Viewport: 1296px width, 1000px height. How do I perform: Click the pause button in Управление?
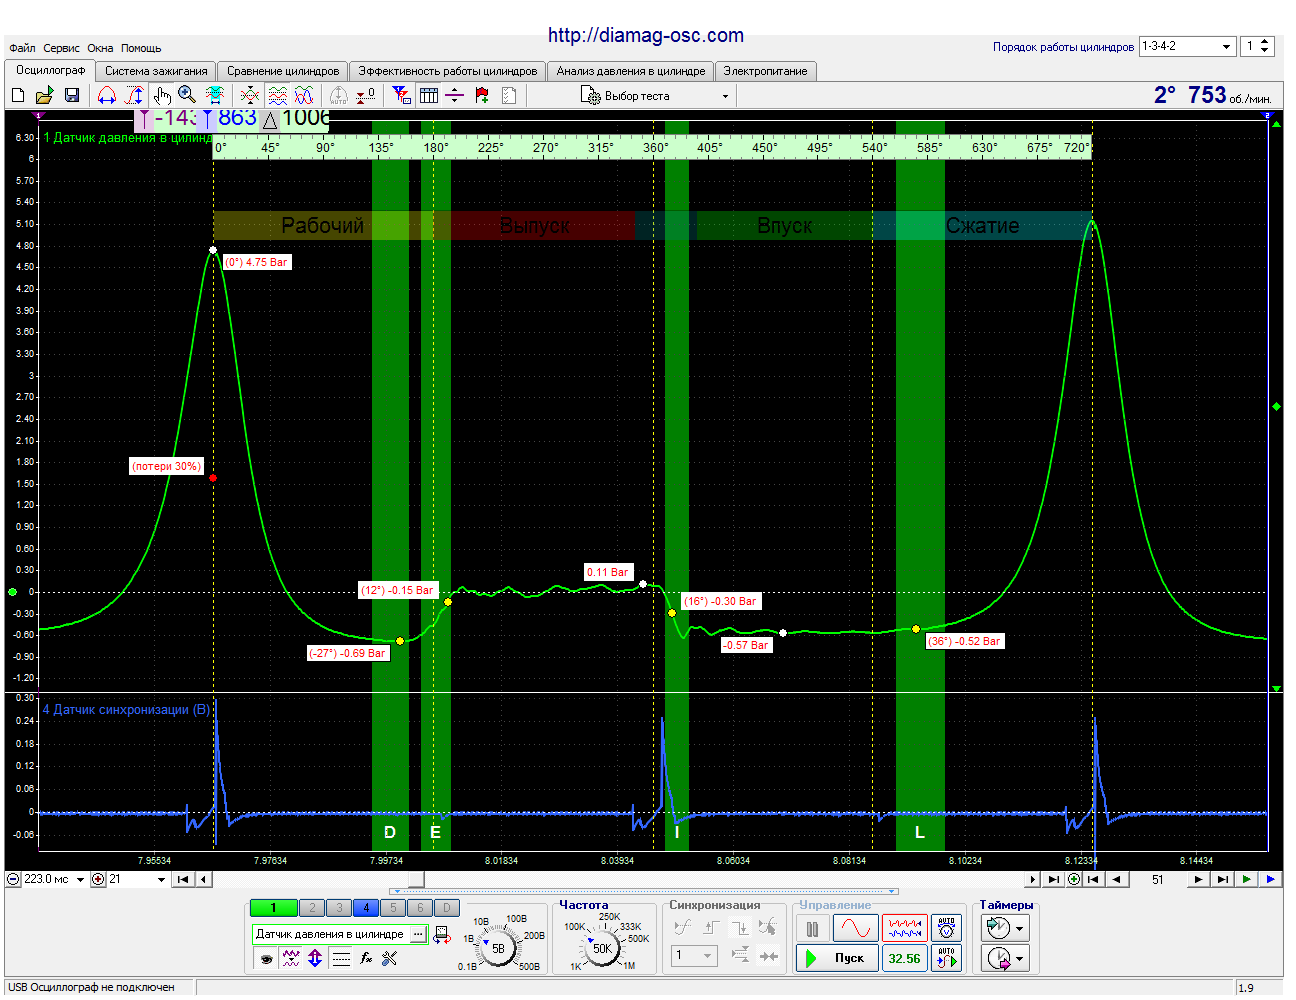tap(812, 929)
